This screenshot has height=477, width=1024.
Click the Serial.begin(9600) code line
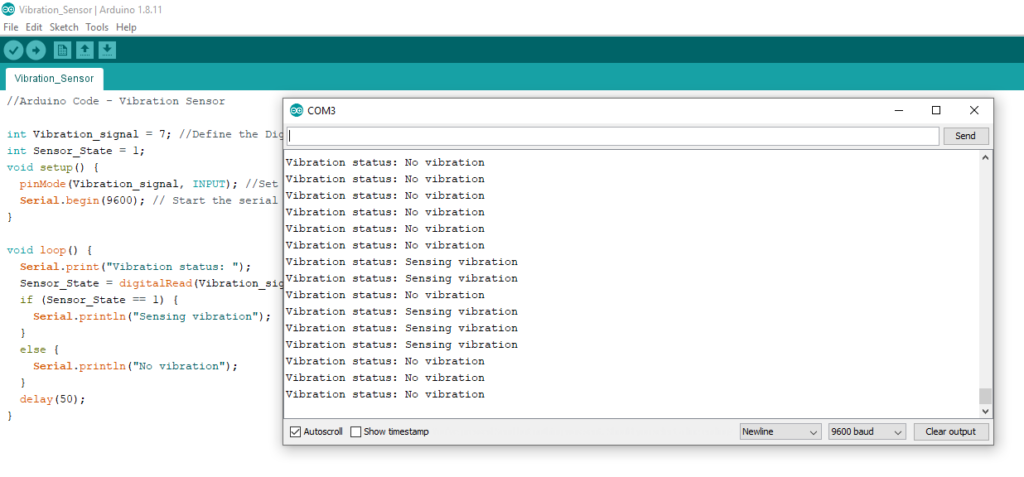coord(149,201)
